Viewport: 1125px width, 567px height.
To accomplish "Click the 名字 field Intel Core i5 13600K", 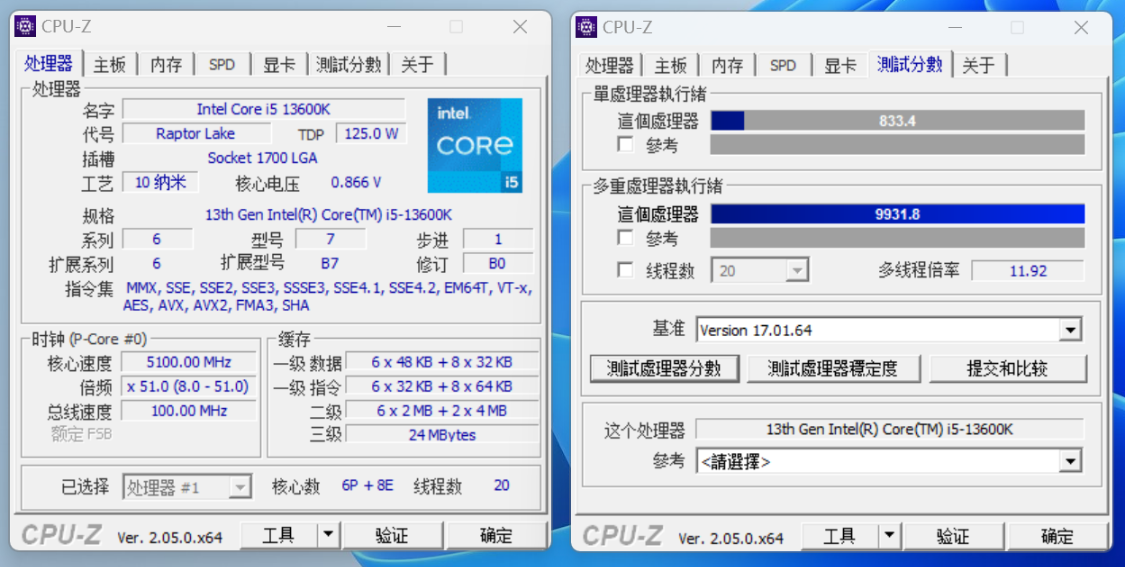I will pos(263,109).
